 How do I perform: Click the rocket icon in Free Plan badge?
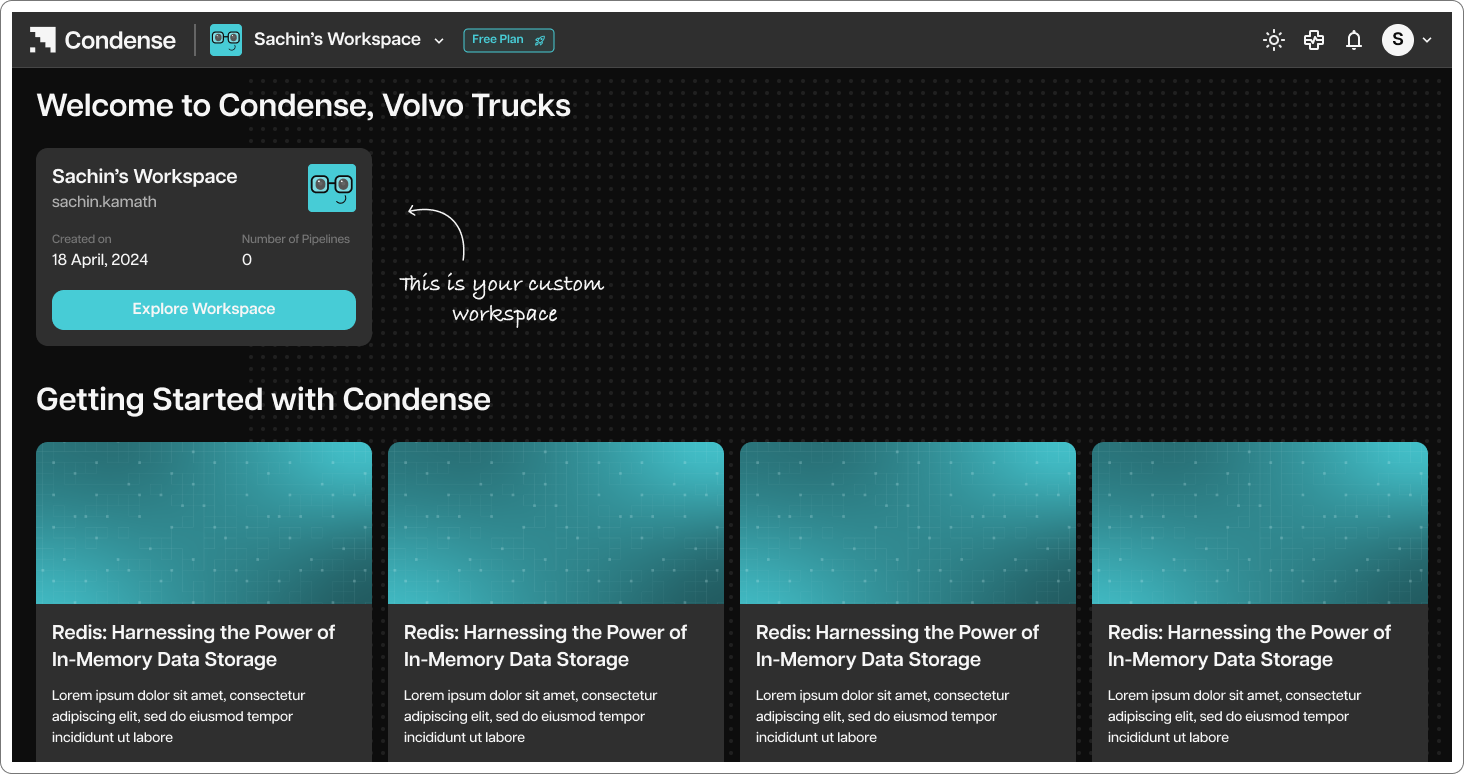[x=540, y=40]
